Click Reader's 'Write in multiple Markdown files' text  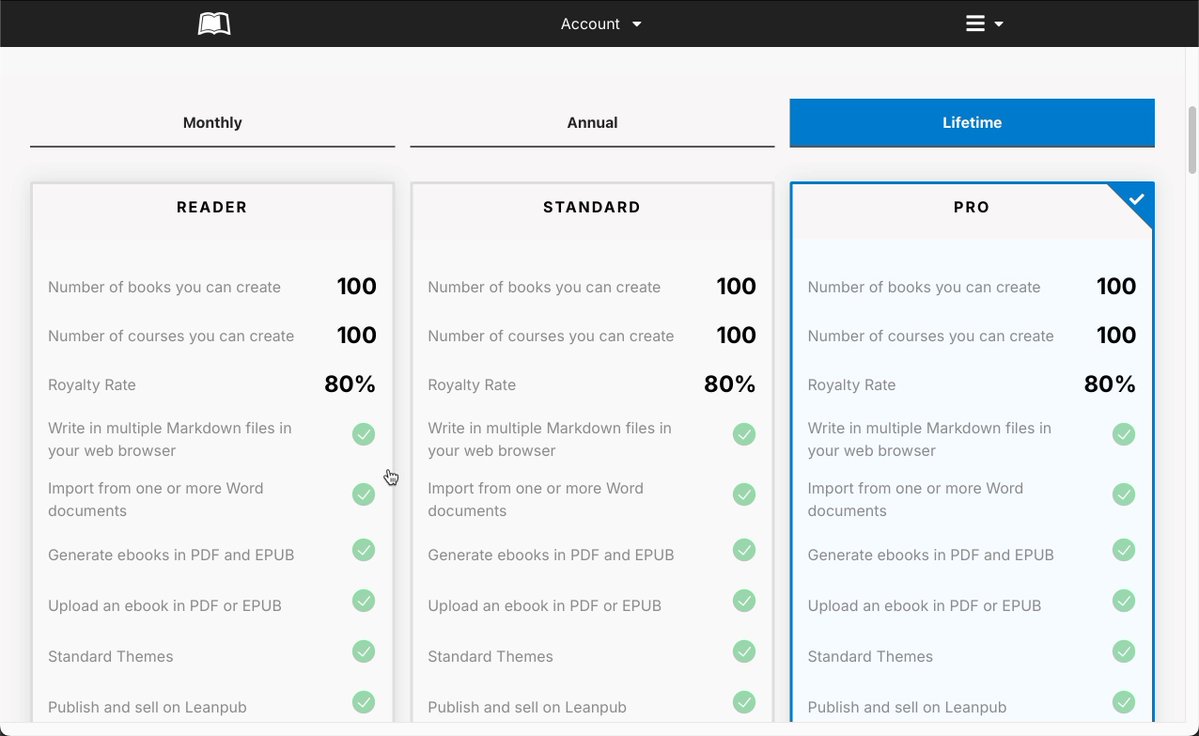(x=170, y=439)
